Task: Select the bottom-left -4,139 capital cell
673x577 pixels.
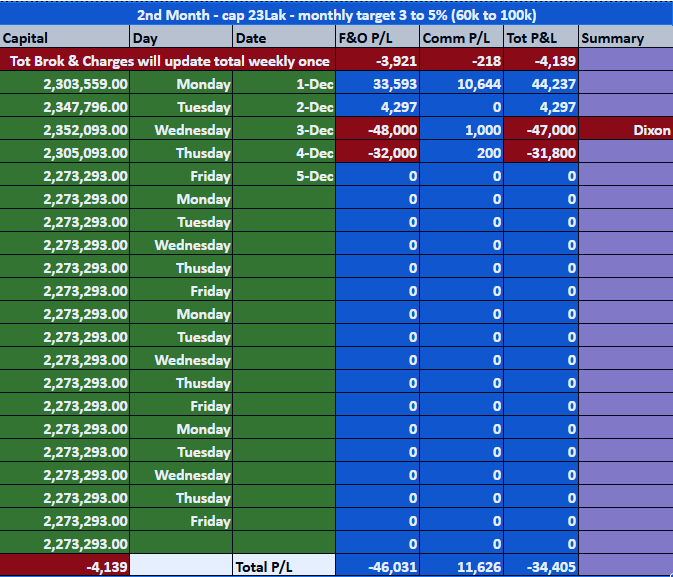Action: pyautogui.click(x=64, y=566)
